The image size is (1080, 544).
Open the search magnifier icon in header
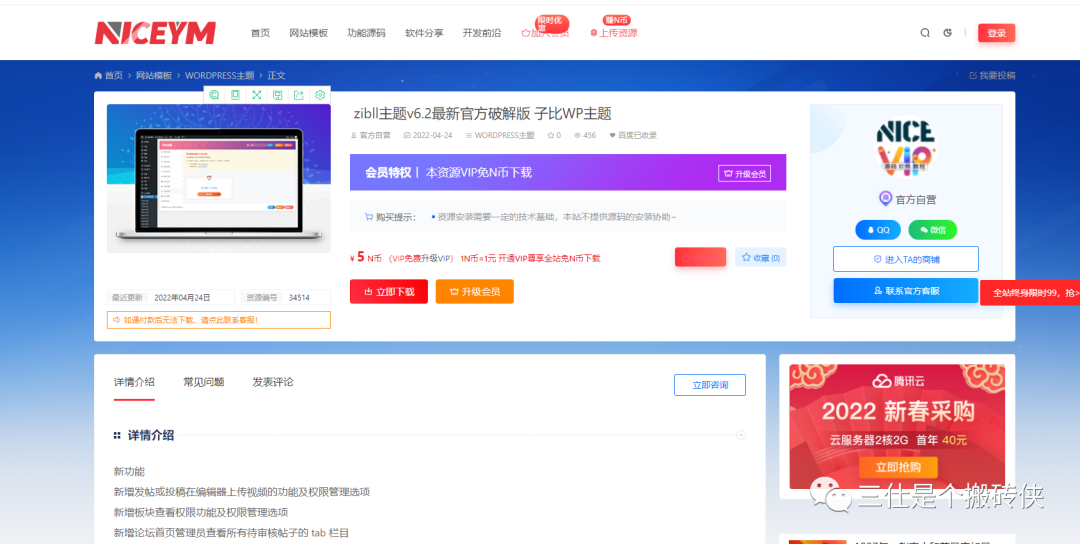(x=925, y=32)
